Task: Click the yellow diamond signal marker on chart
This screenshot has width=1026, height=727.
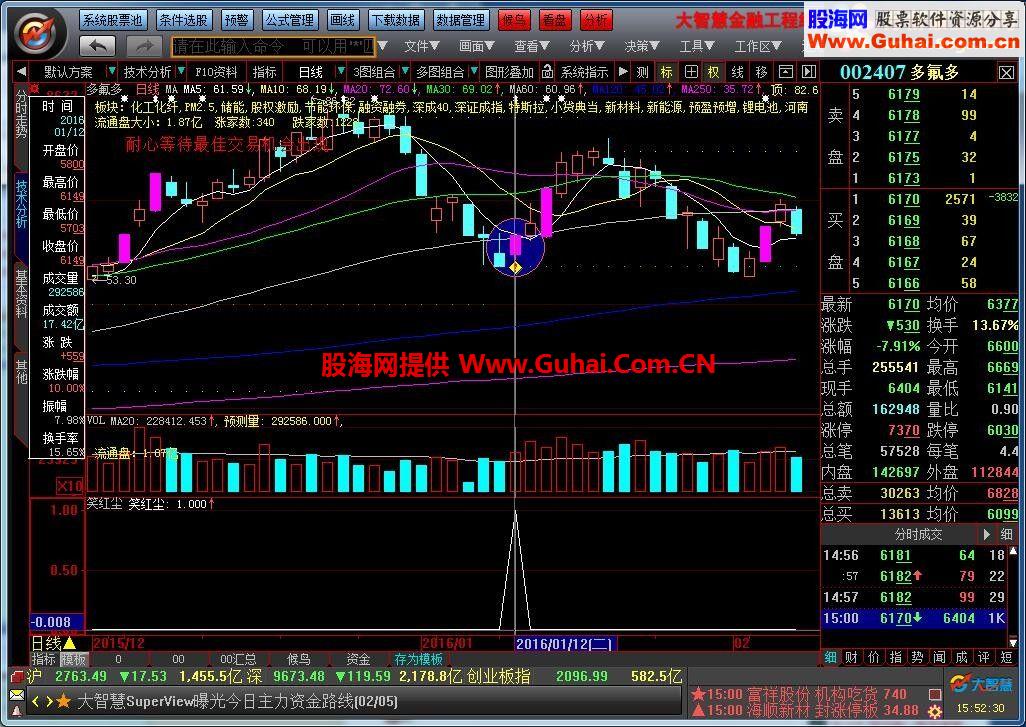Action: 516,267
